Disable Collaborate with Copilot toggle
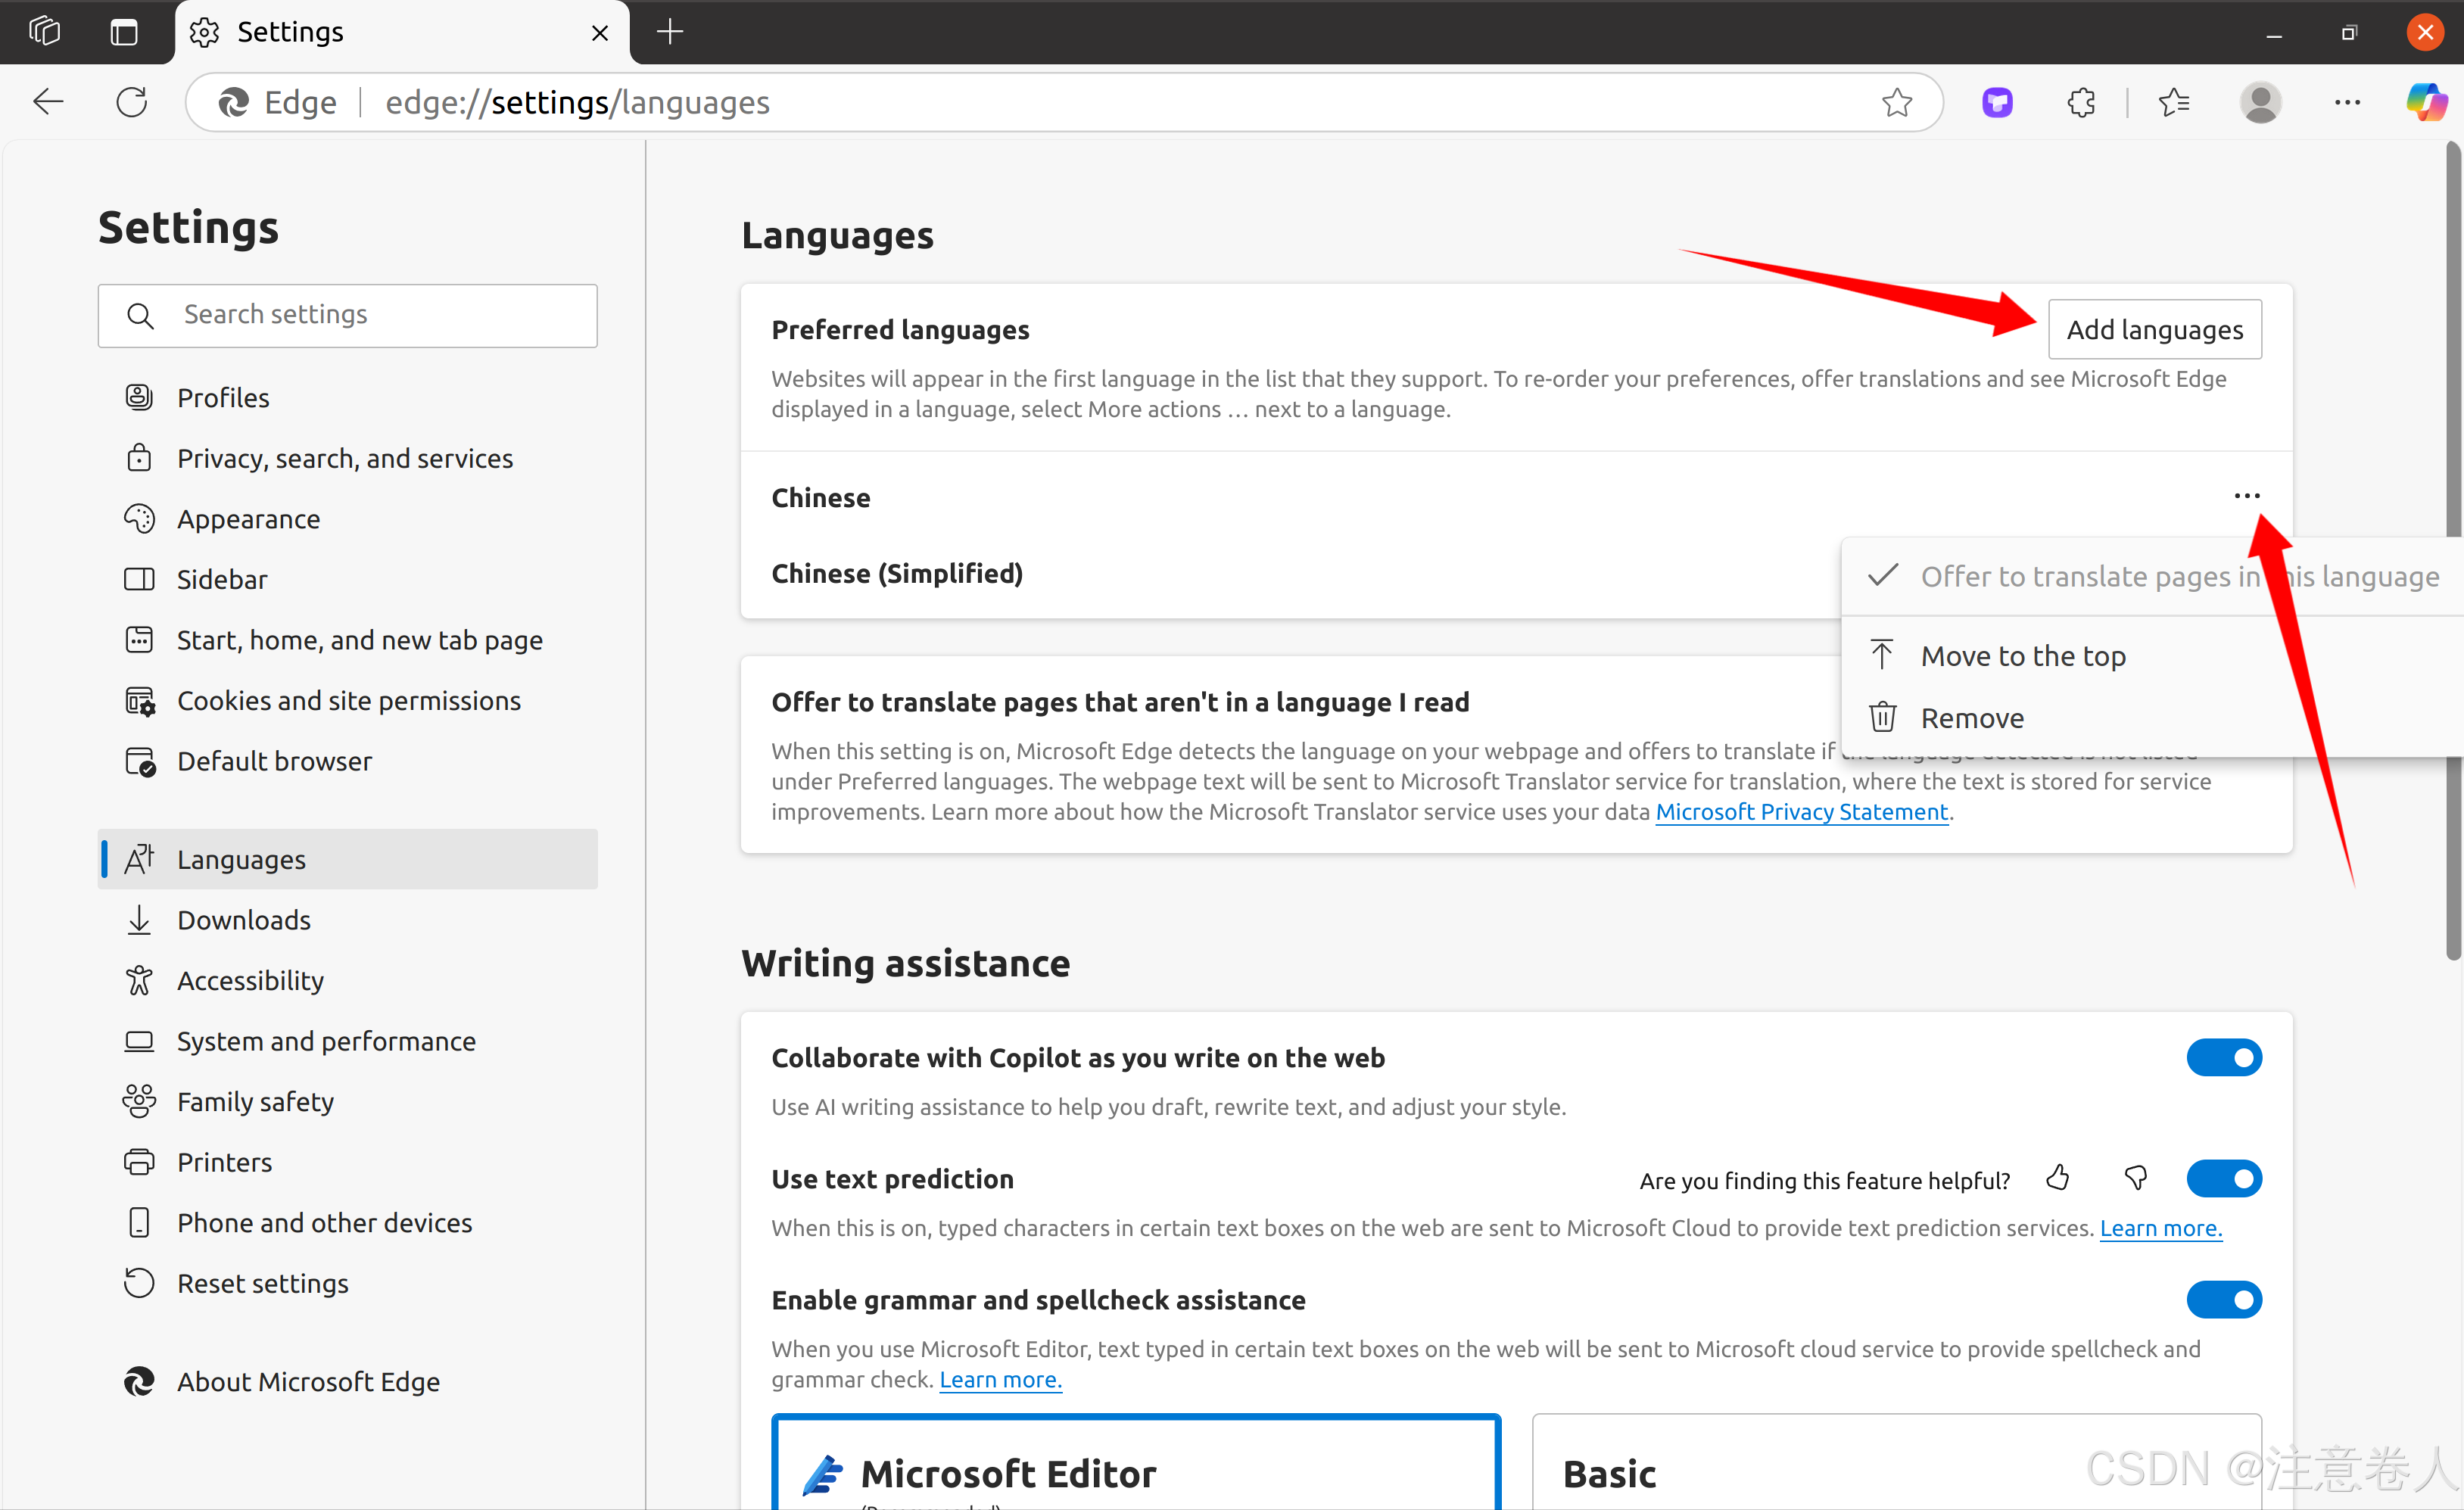Screen dimensions: 2464x1510 coord(2223,1057)
